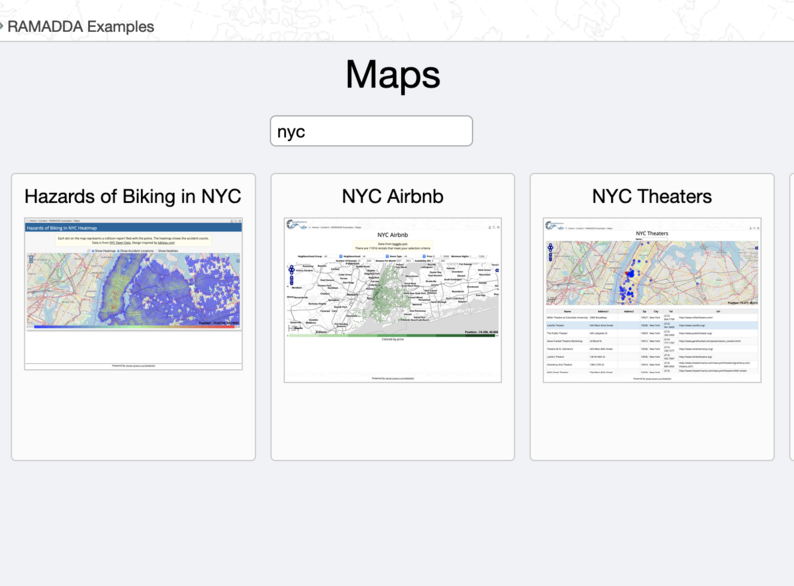Screen dimensions: 794x586
Task: Toggle Show Heatmap checkbox in Hazards preview
Action: pyautogui.click(x=91, y=250)
